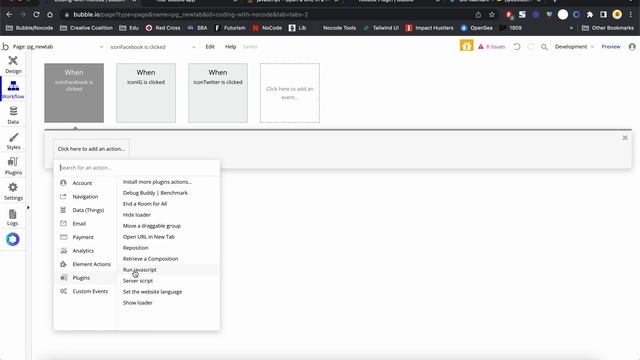Choose Move a draggable group action
Image resolution: width=640 pixels, height=360 pixels.
pos(152,226)
